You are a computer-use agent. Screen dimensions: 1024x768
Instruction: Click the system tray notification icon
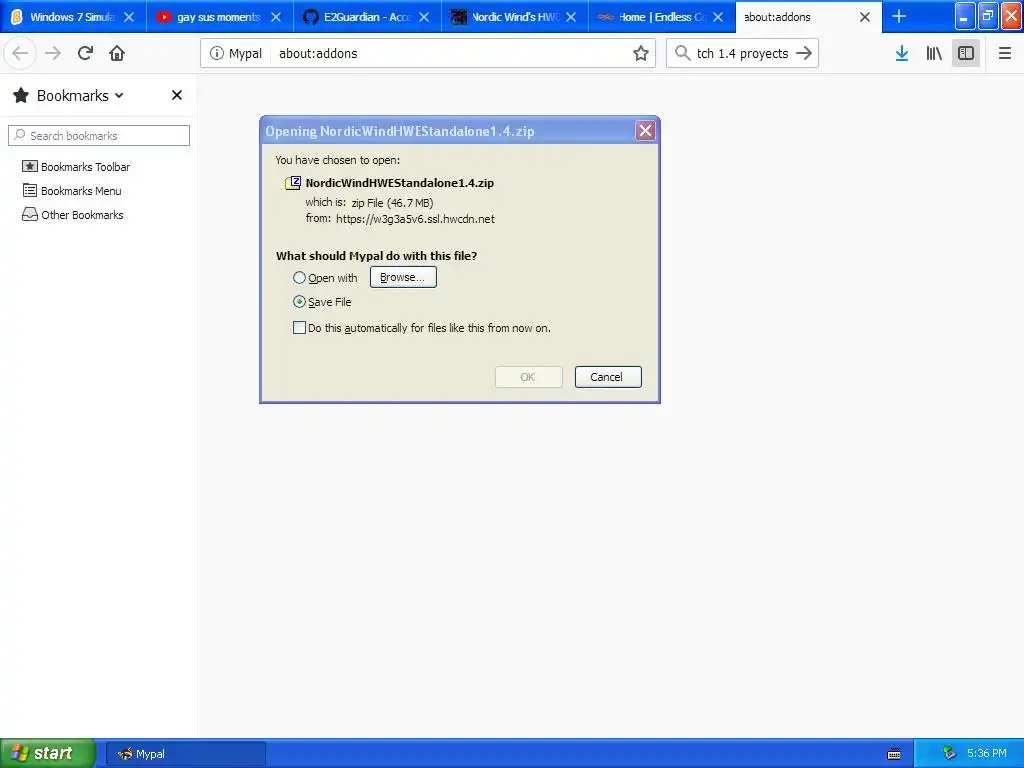pos(949,754)
